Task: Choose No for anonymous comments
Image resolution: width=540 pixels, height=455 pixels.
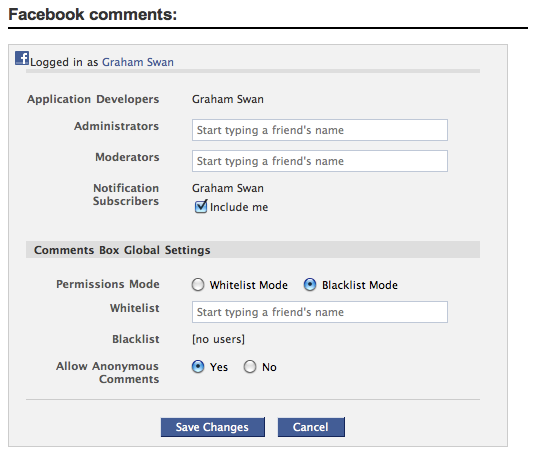Action: [x=250, y=366]
